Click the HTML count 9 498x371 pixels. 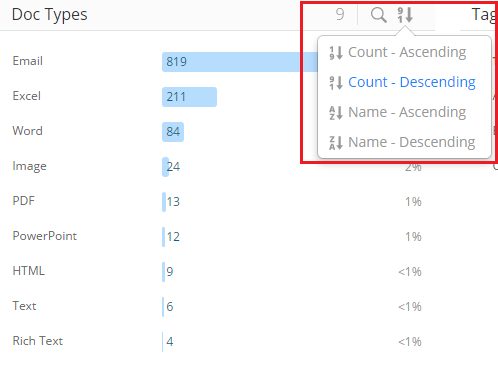170,272
